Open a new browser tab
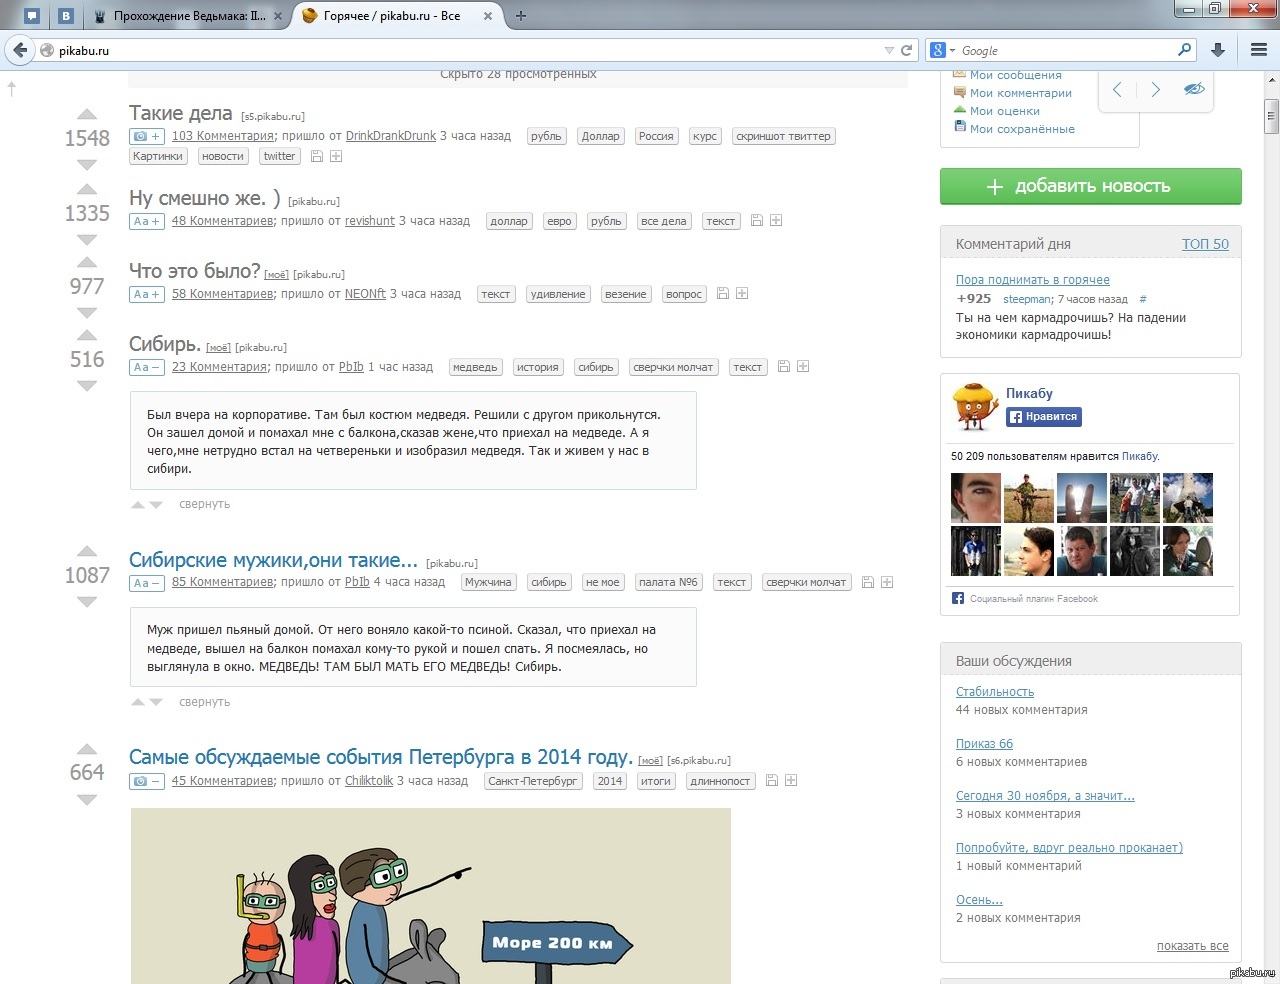The height and width of the screenshot is (984, 1280). point(521,16)
